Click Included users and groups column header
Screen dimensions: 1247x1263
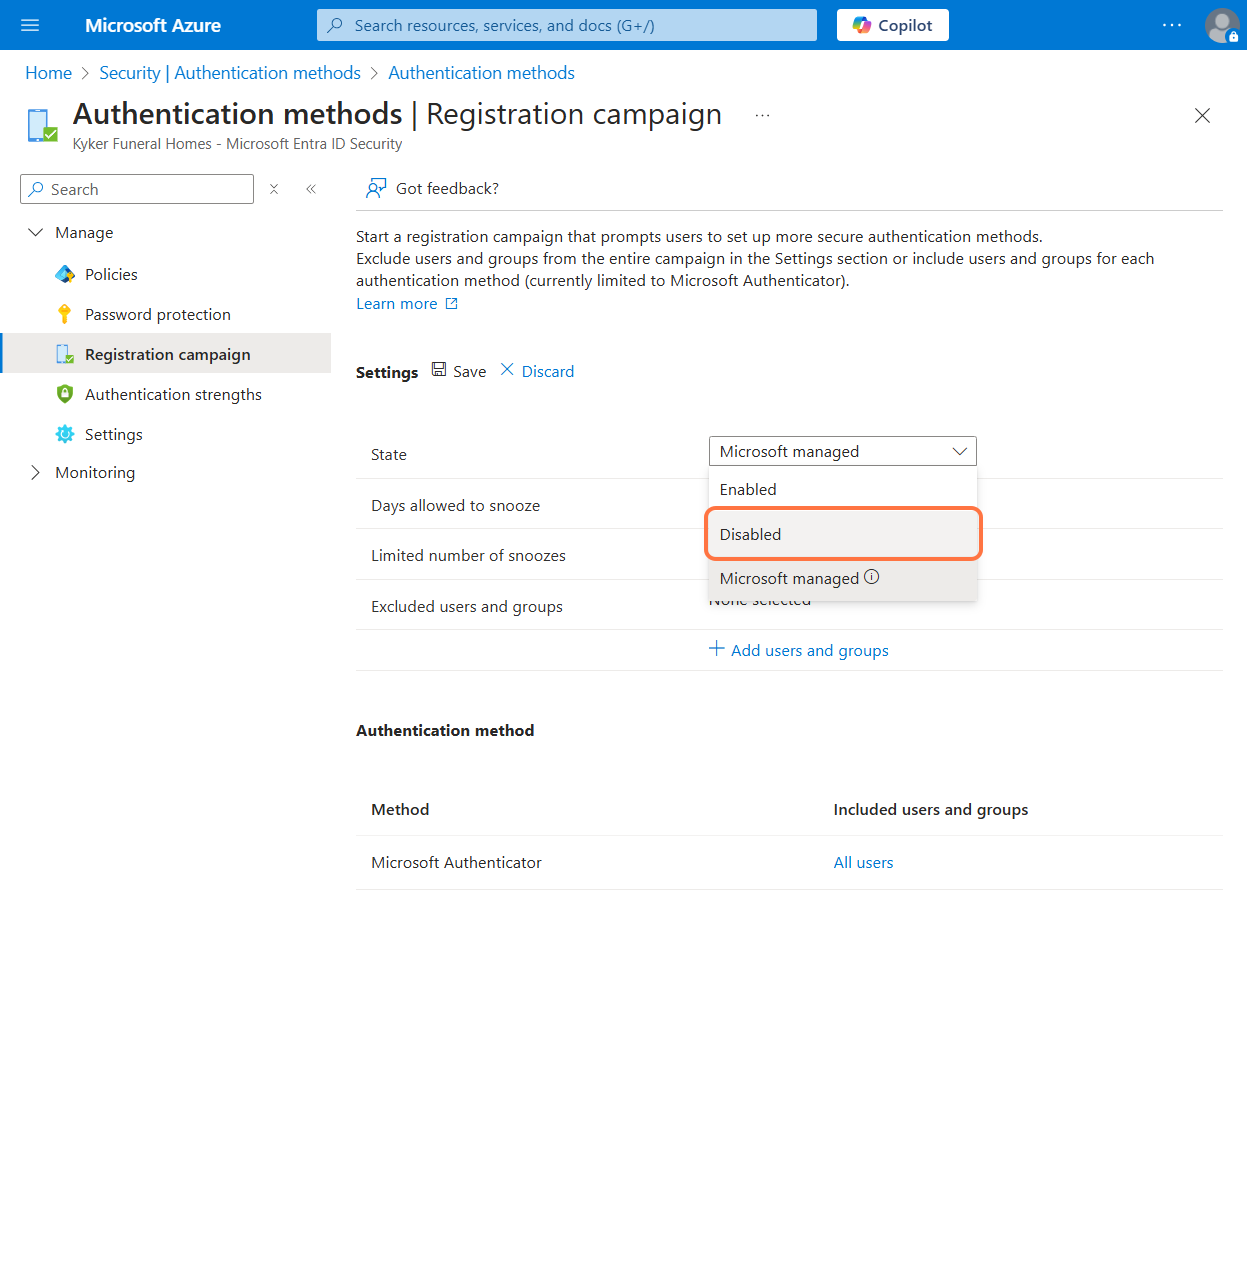click(930, 809)
